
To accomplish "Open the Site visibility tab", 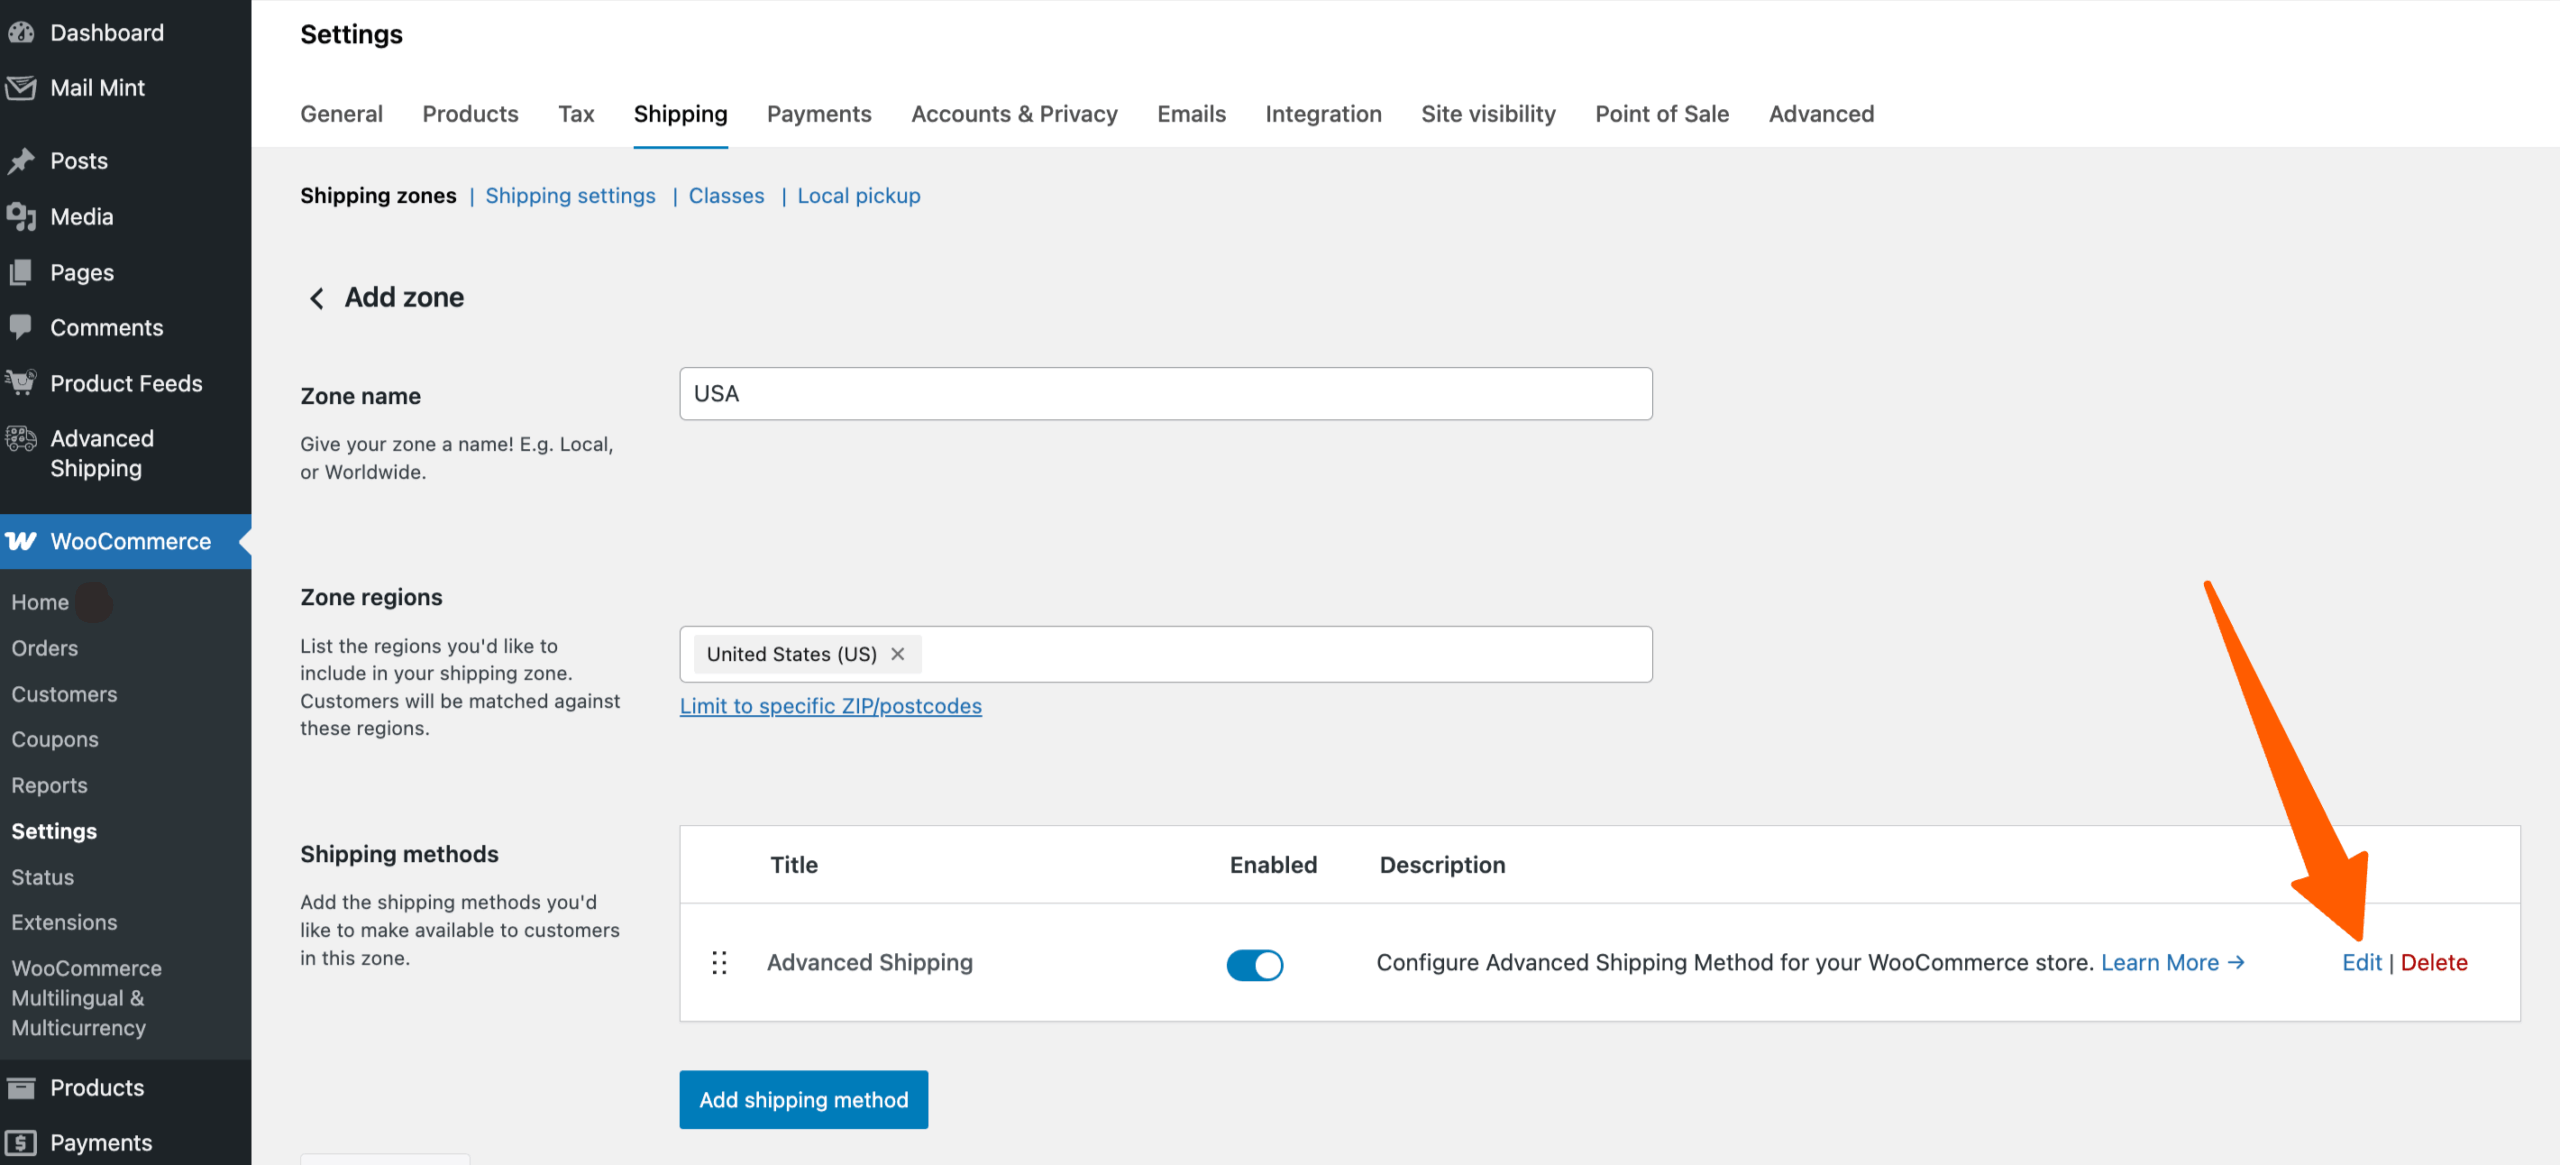I will pos(1488,114).
